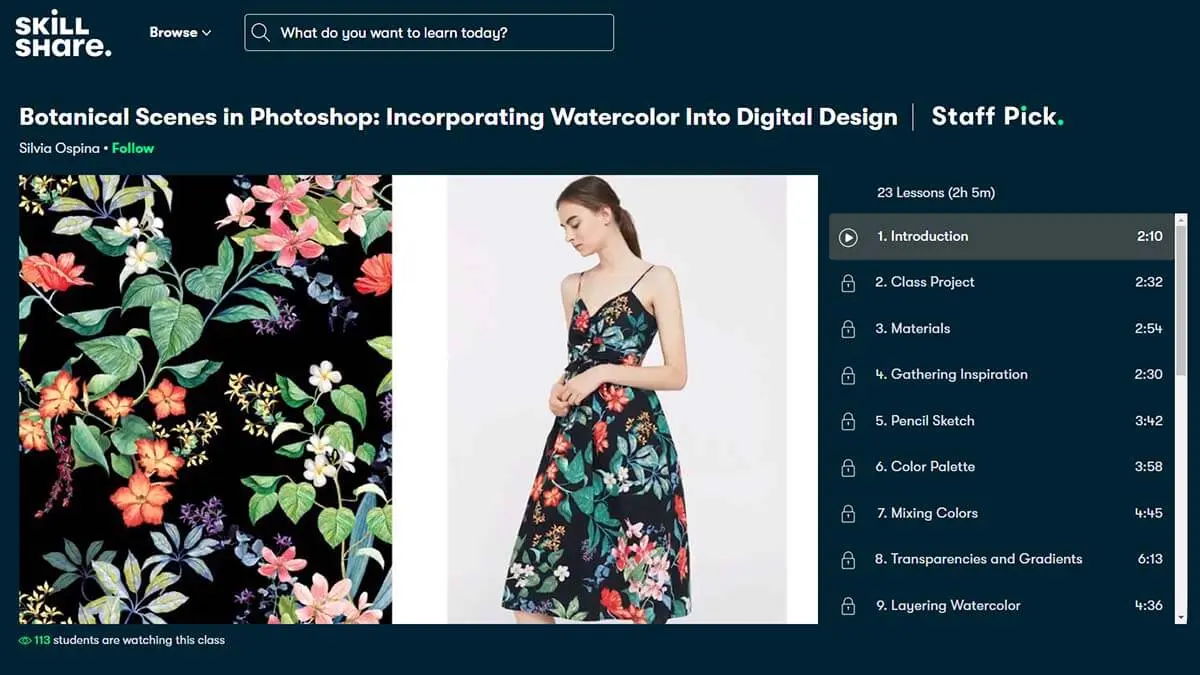Select lesson '5. Pencil Sketch'
Screen dimensions: 1200x675
point(1002,420)
